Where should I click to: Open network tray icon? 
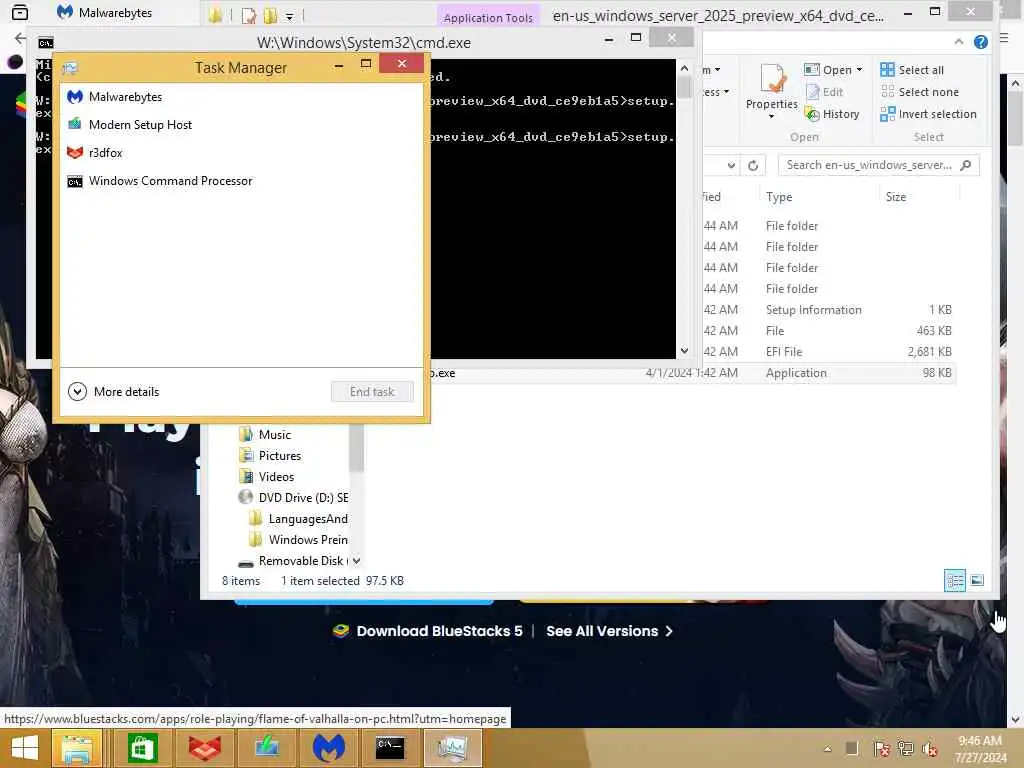pyautogui.click(x=905, y=749)
